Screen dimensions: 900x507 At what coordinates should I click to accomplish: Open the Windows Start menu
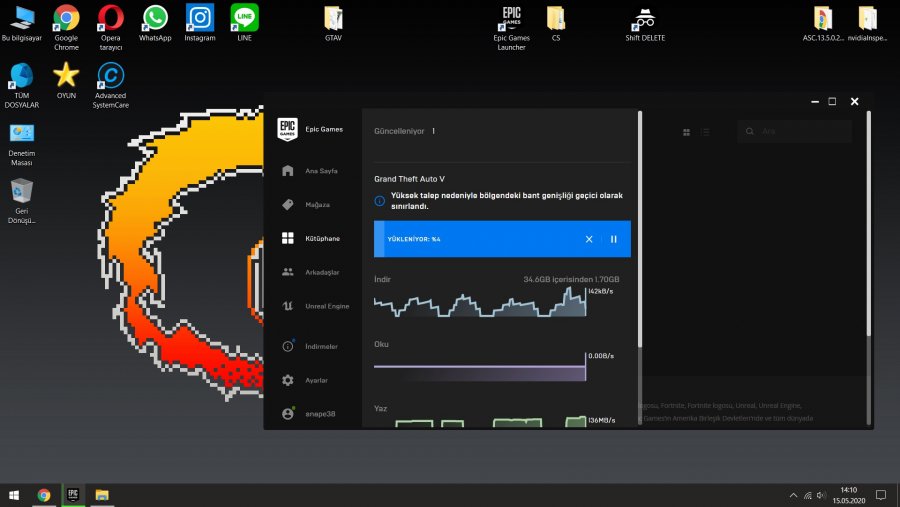(14, 495)
